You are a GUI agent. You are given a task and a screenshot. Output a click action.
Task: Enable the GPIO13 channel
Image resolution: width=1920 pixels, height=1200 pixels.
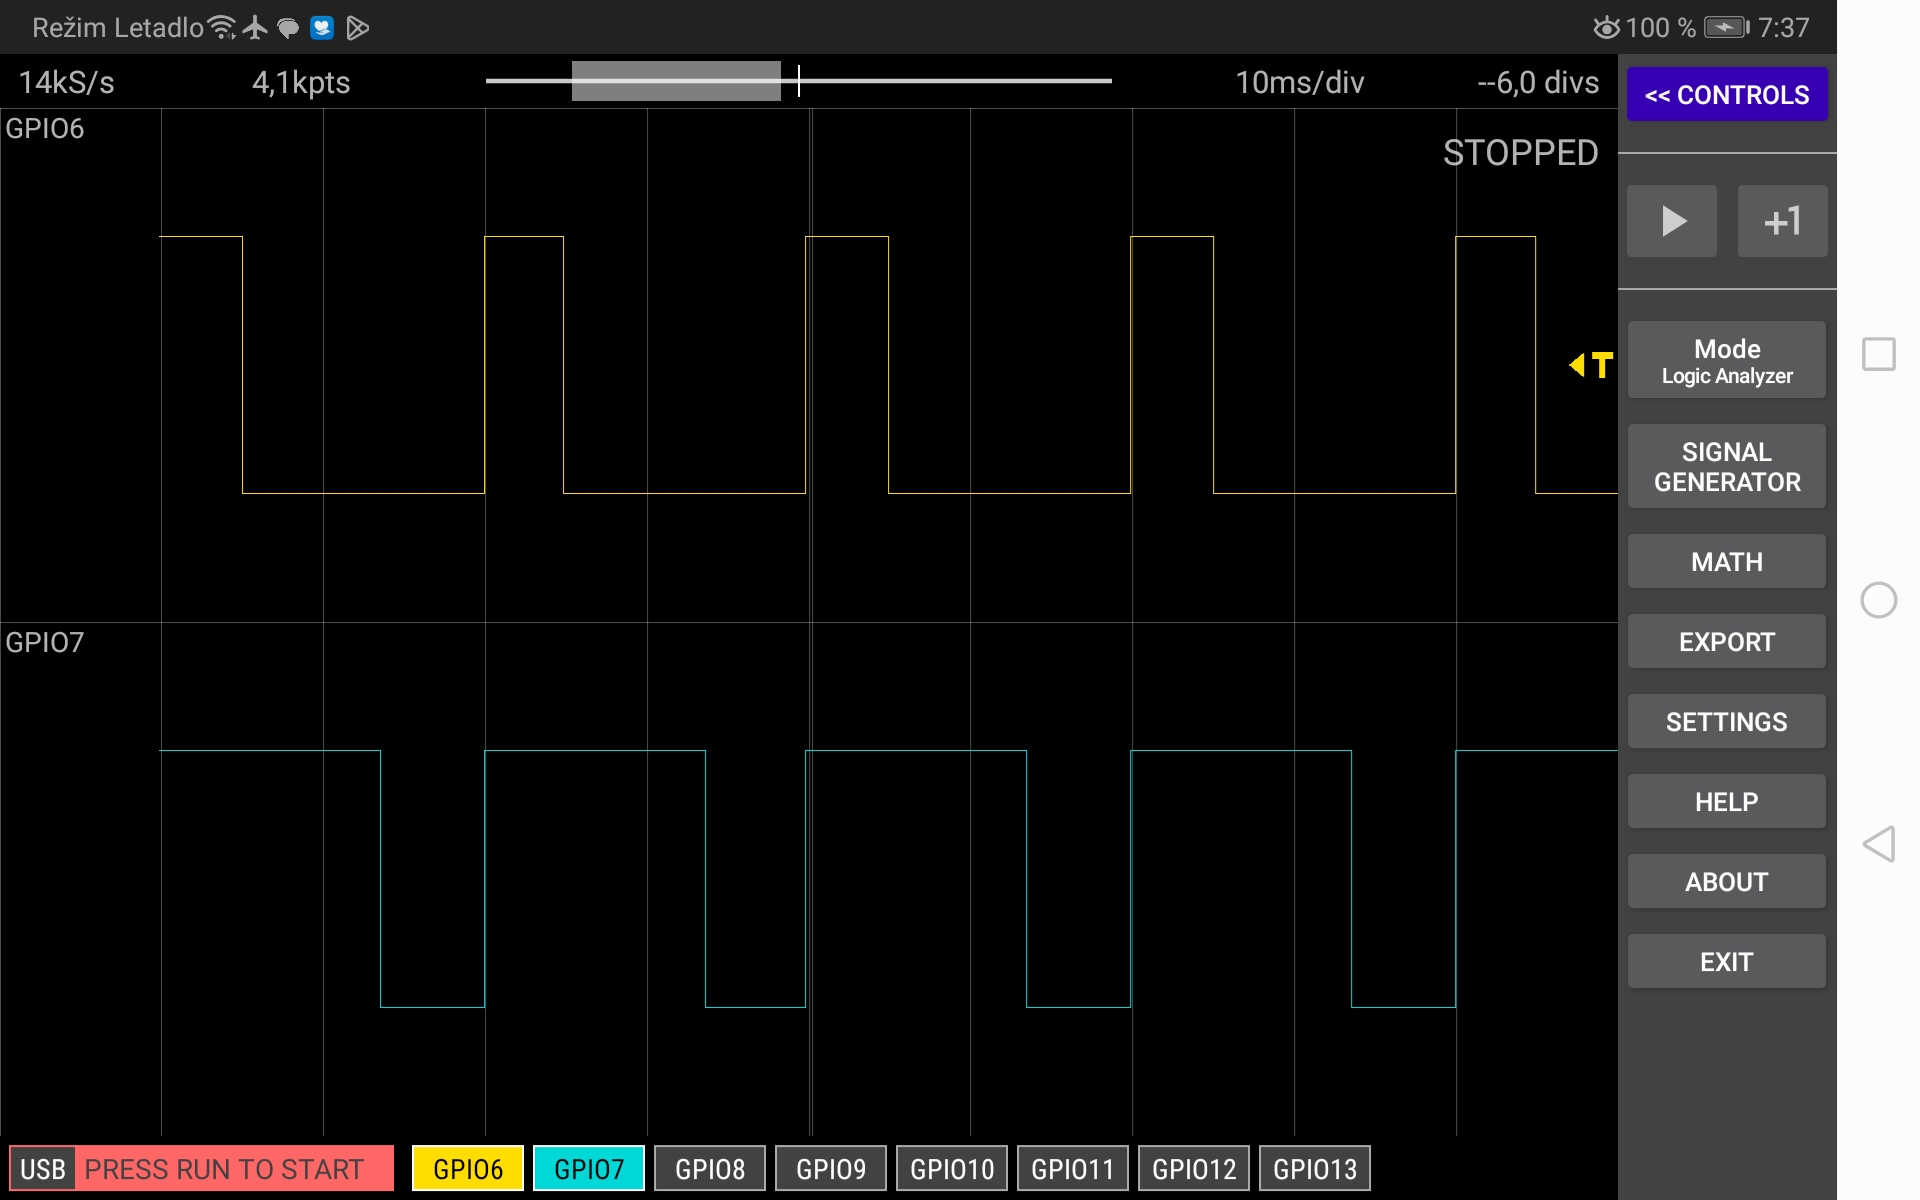tap(1314, 1167)
